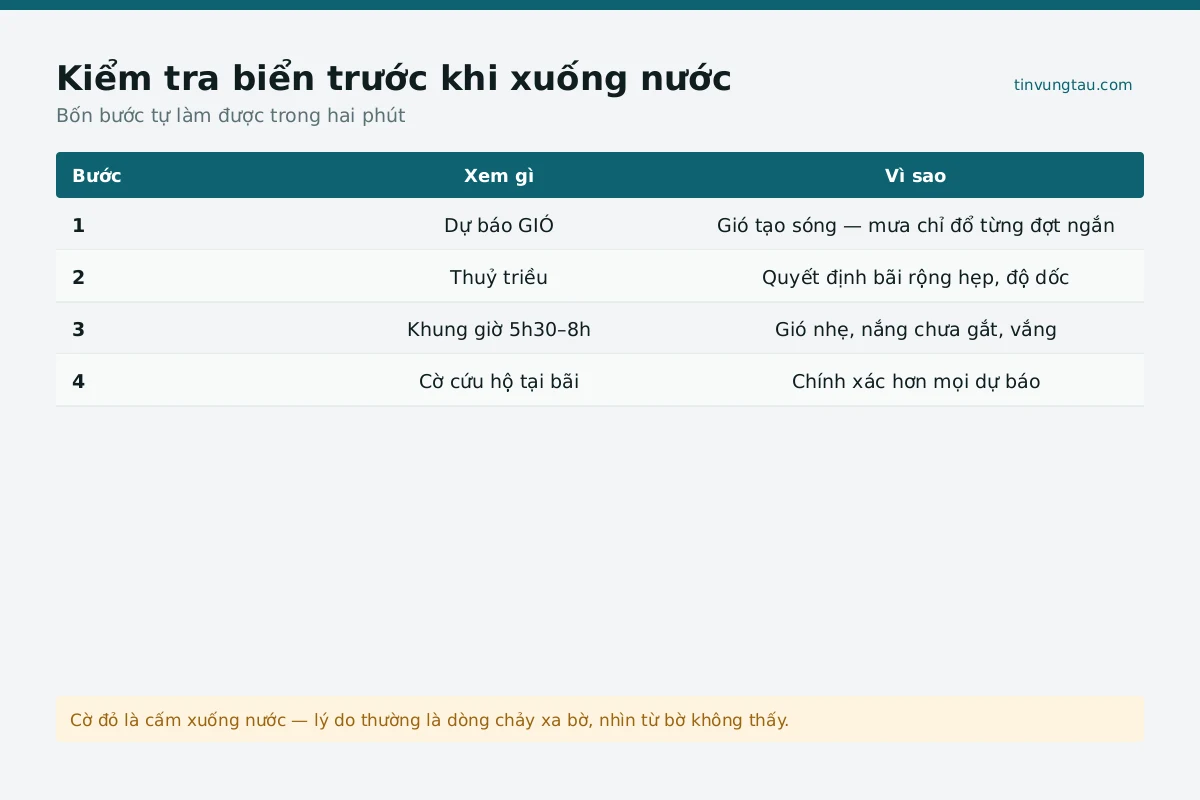Click step number 3 in table
The width and height of the screenshot is (1200, 800).
78,329
